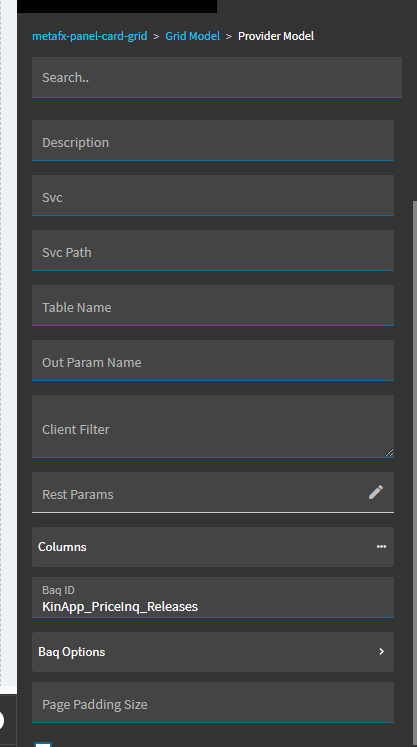
Task: Click into the Description field
Action: (213, 140)
